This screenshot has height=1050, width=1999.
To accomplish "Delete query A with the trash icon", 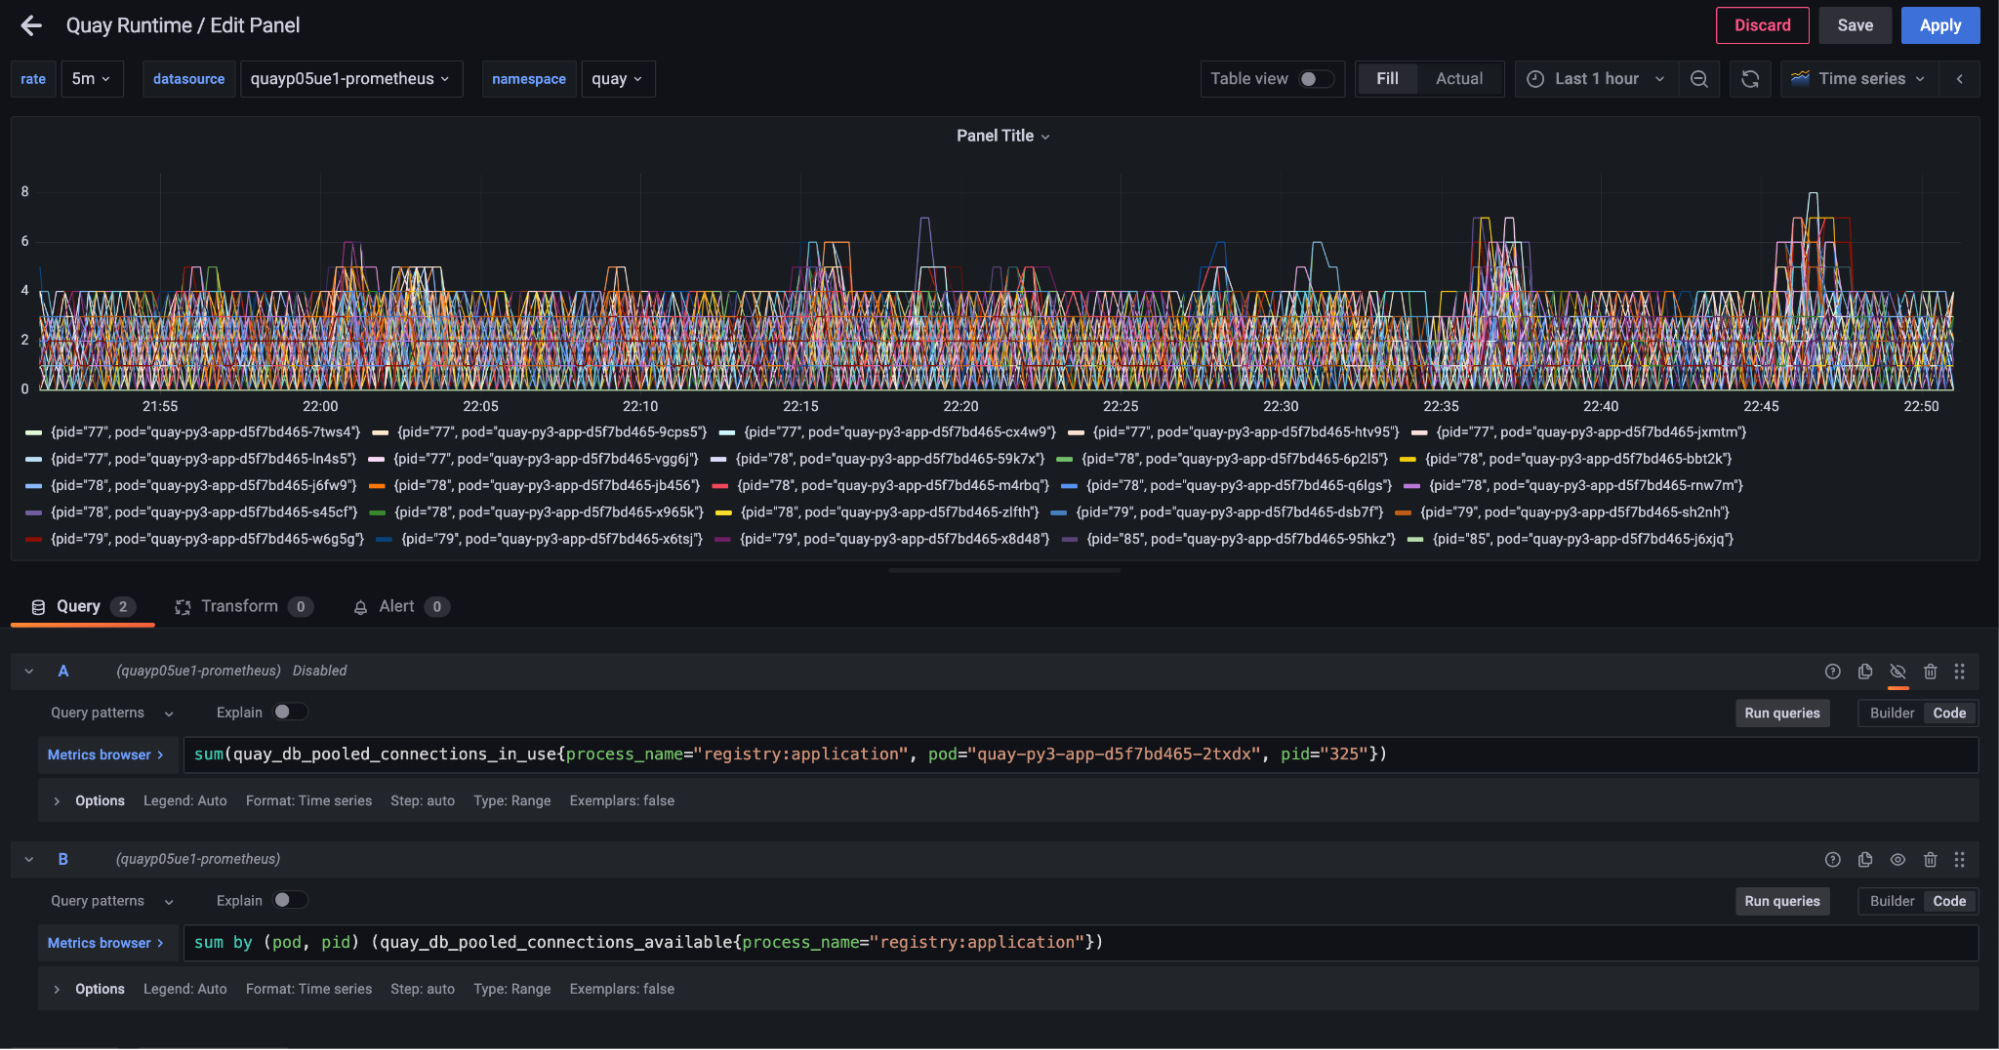I will point(1930,672).
